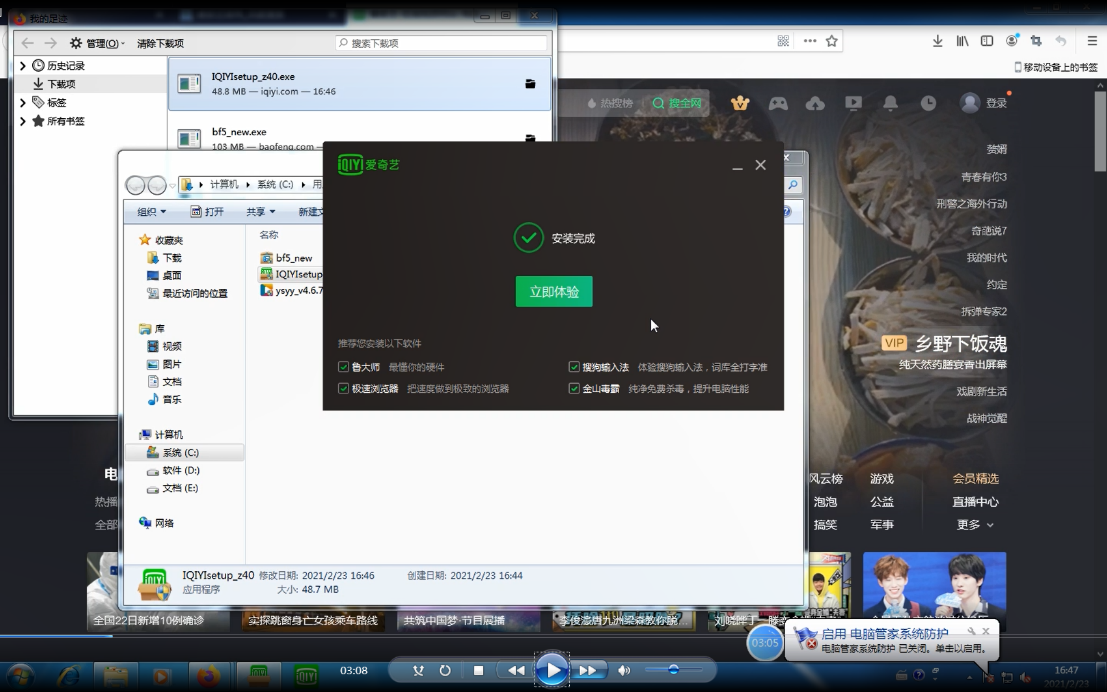This screenshot has height=692, width=1107.
Task: Open 青春有你3 in the sidebar list
Action: pyautogui.click(x=983, y=177)
